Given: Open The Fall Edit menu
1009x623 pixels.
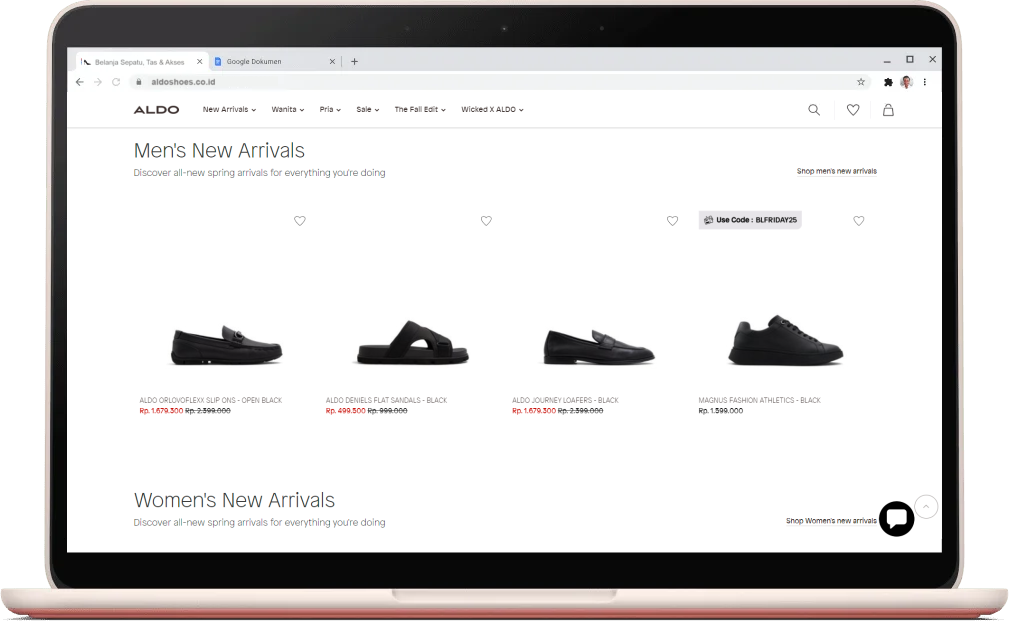Looking at the screenshot, I should click(x=420, y=110).
